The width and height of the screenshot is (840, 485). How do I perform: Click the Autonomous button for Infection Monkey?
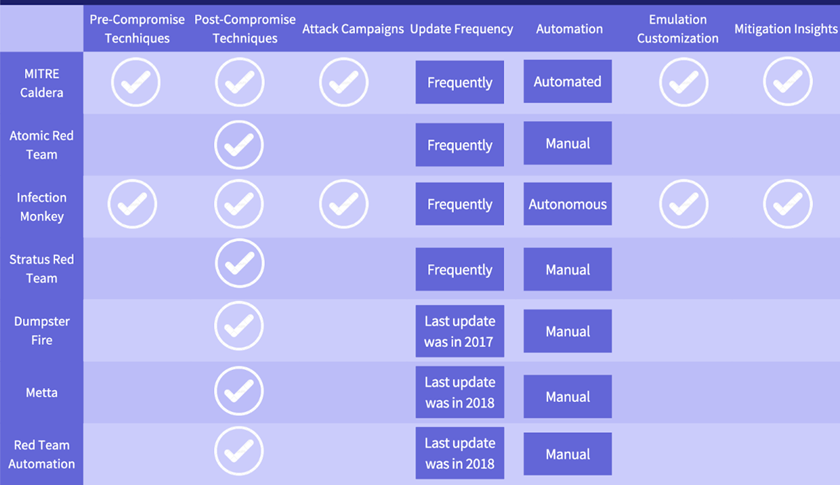[567, 204]
